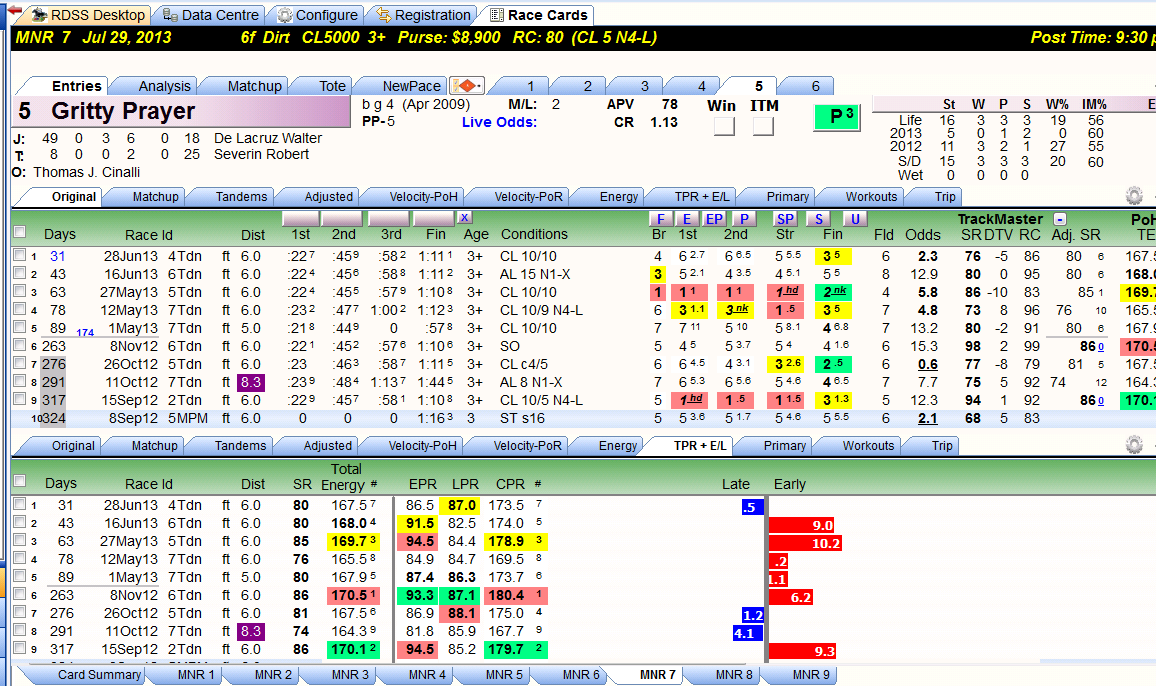Go to the Registration tab

click(422, 15)
